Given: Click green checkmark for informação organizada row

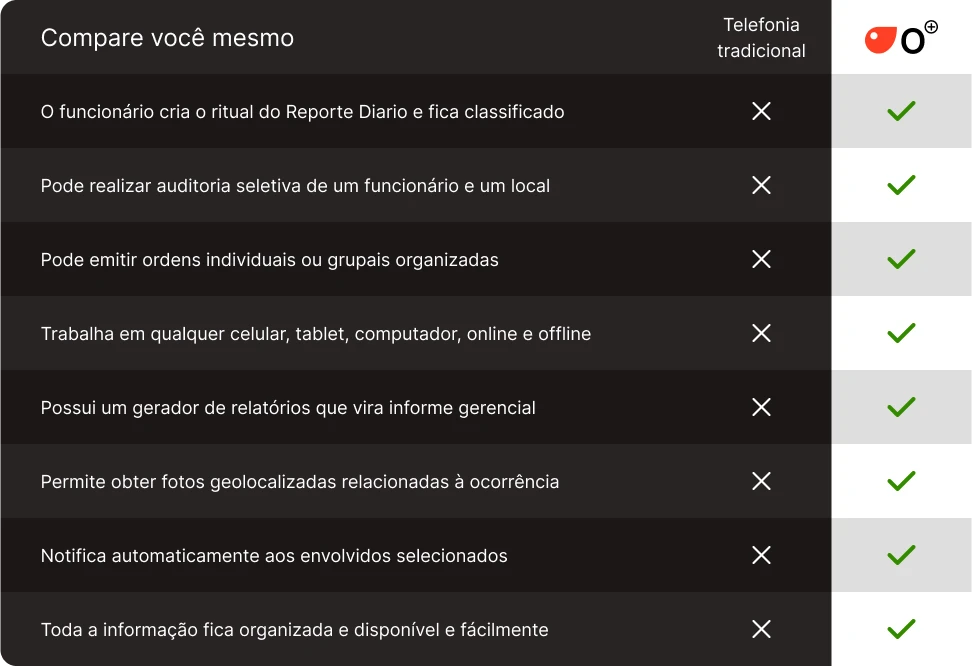Looking at the screenshot, I should (x=901, y=629).
